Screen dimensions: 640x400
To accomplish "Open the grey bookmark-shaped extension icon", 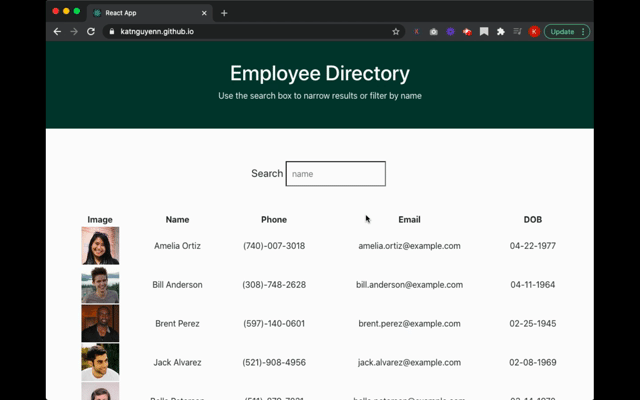I will point(484,31).
